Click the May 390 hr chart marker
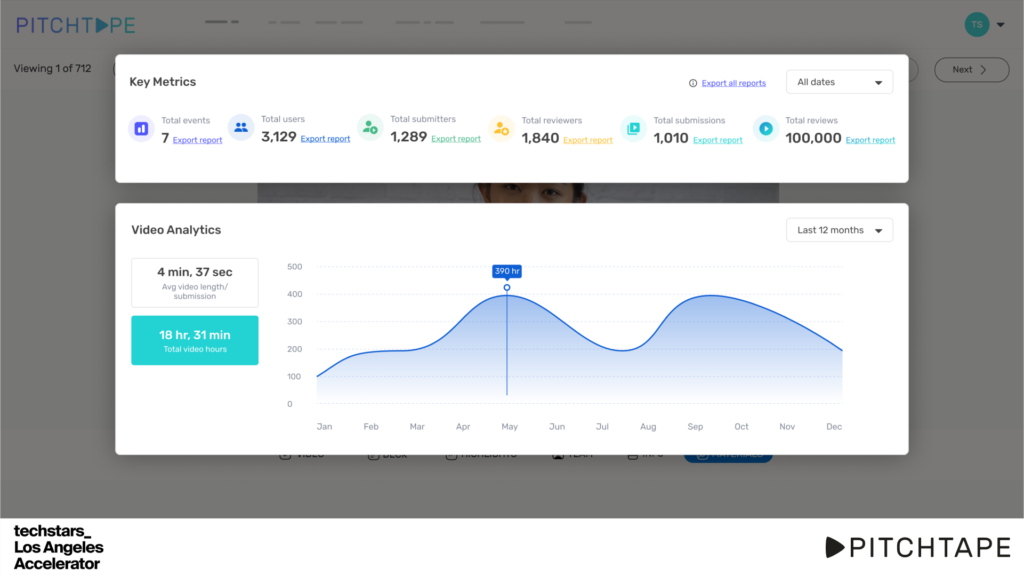Viewport: 1024px width, 576px height. tap(507, 288)
